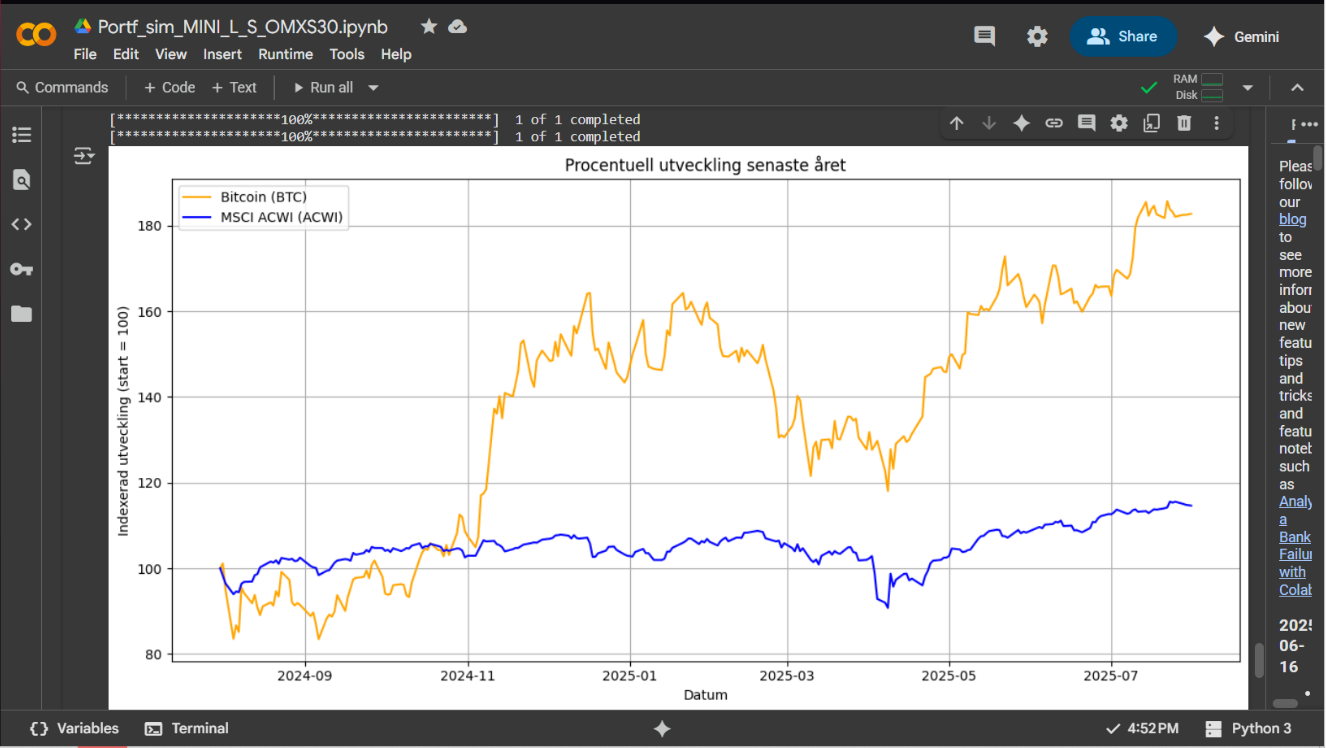Open the Terminal panel

pyautogui.click(x=187, y=728)
